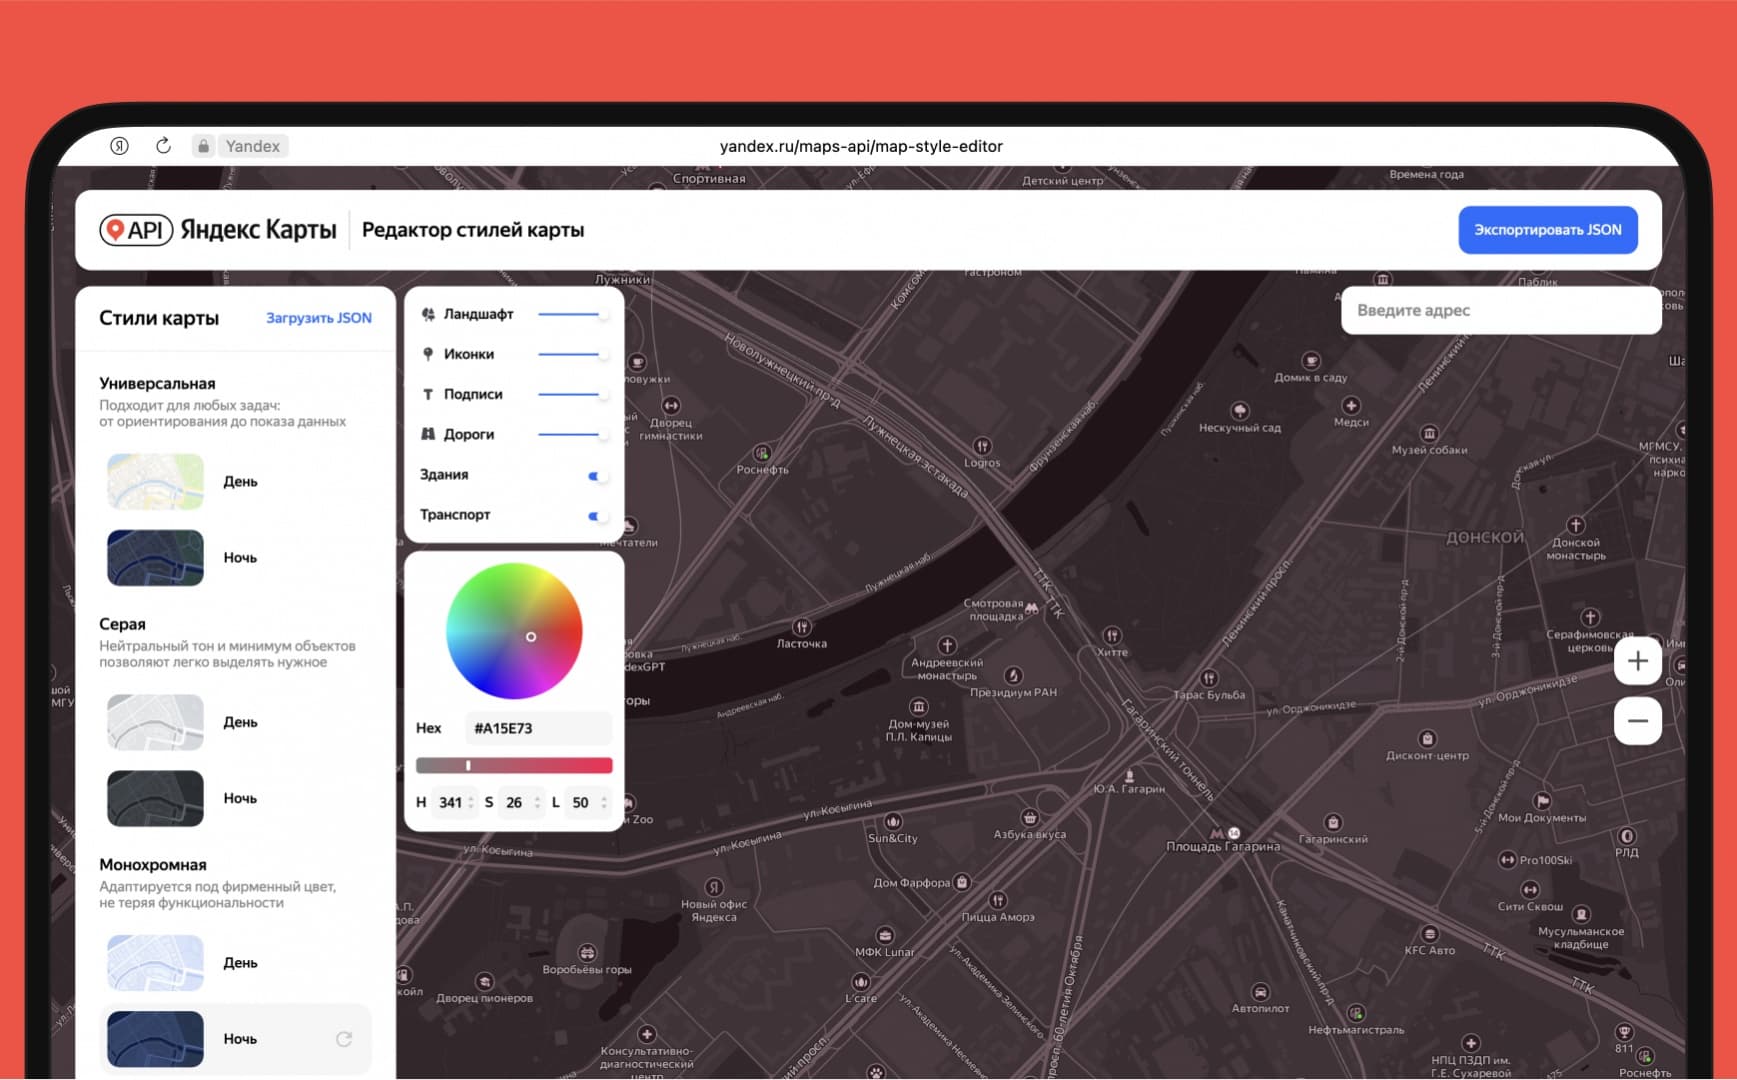Click the Воробьёвы горы marker icon

(587, 953)
